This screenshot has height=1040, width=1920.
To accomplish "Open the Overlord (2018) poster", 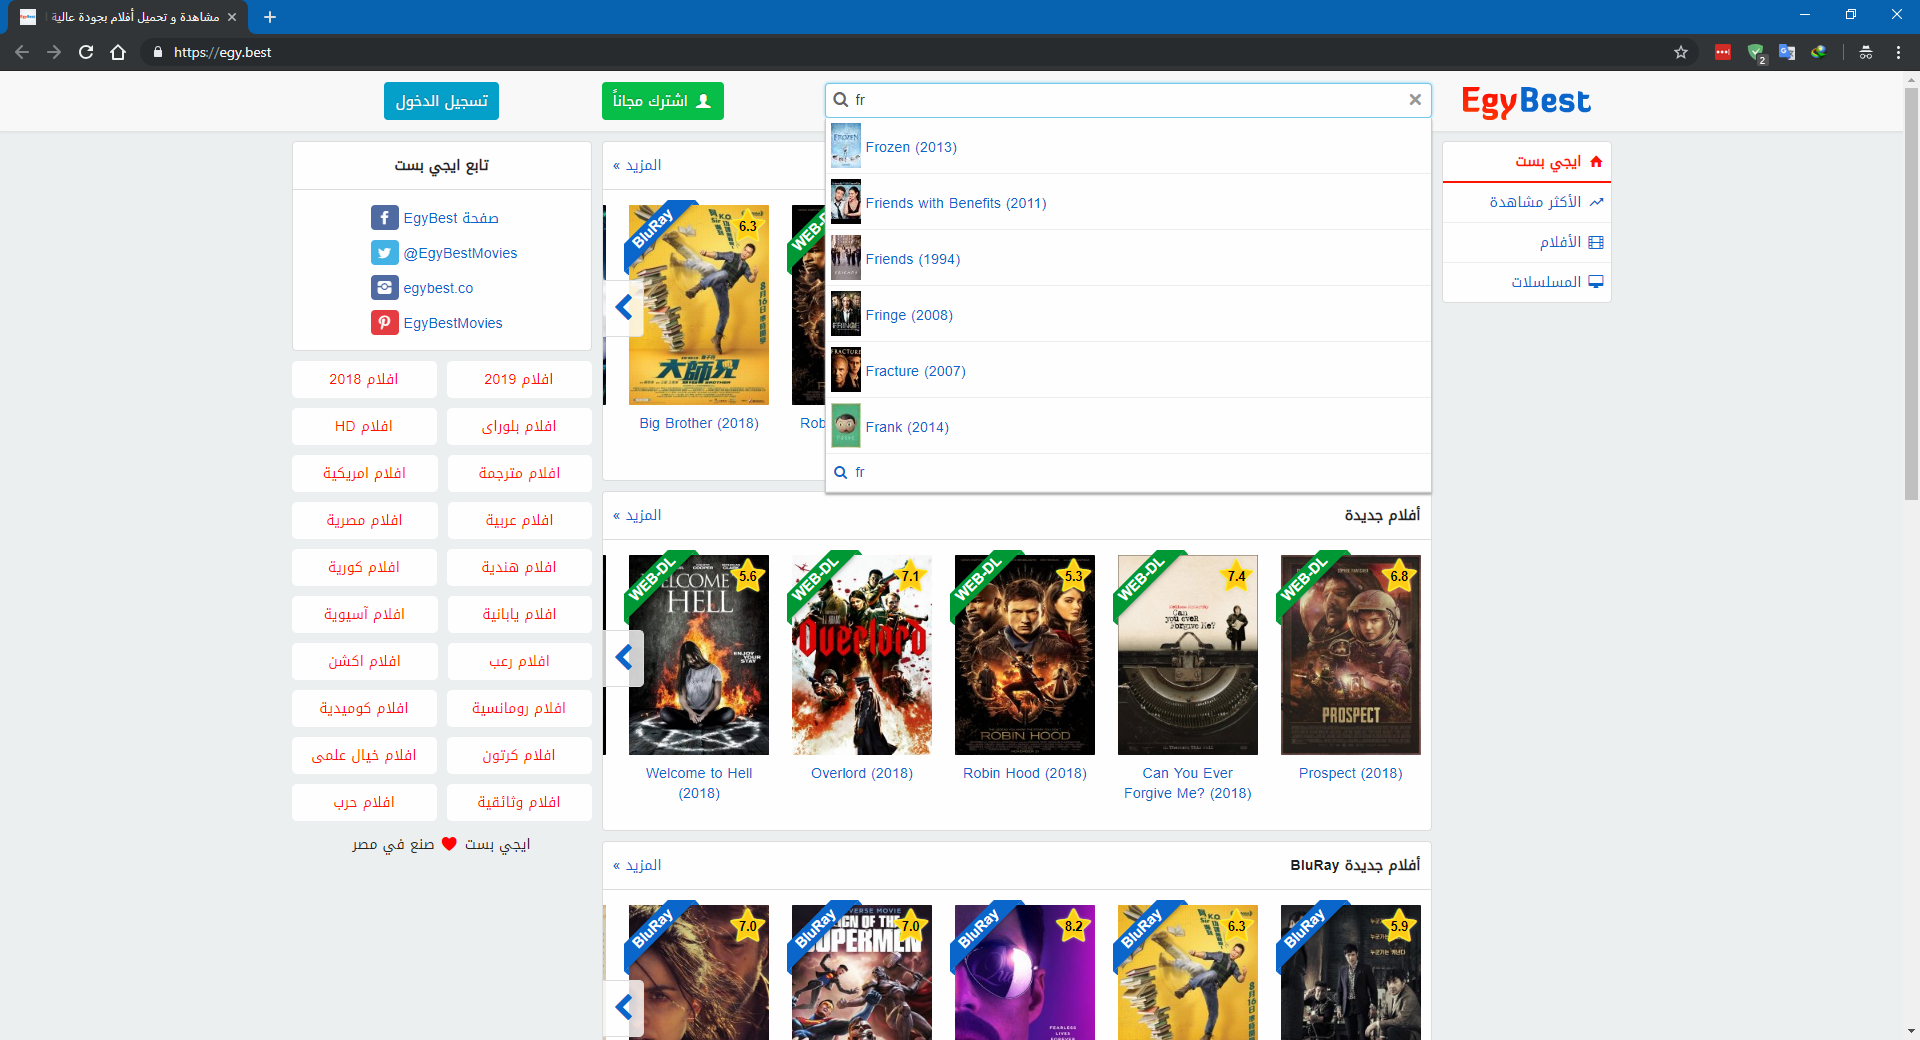I will 862,655.
